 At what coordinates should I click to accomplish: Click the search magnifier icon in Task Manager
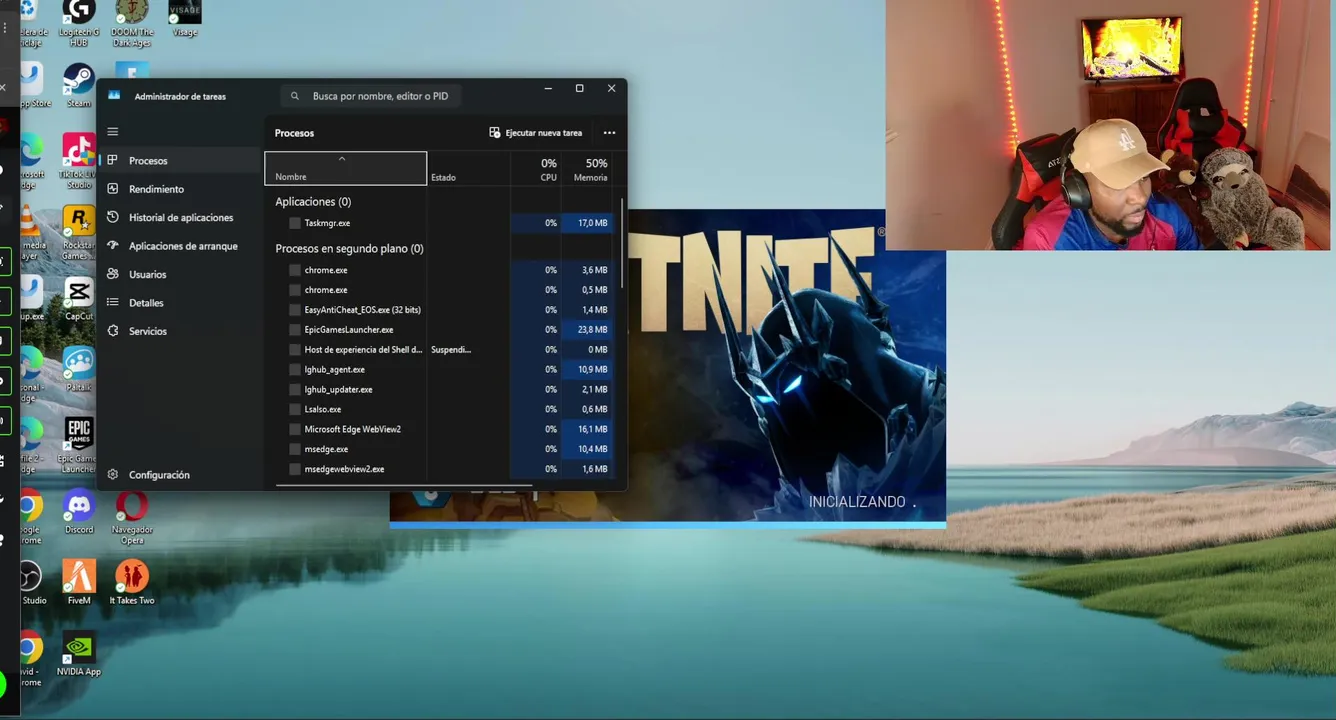295,96
